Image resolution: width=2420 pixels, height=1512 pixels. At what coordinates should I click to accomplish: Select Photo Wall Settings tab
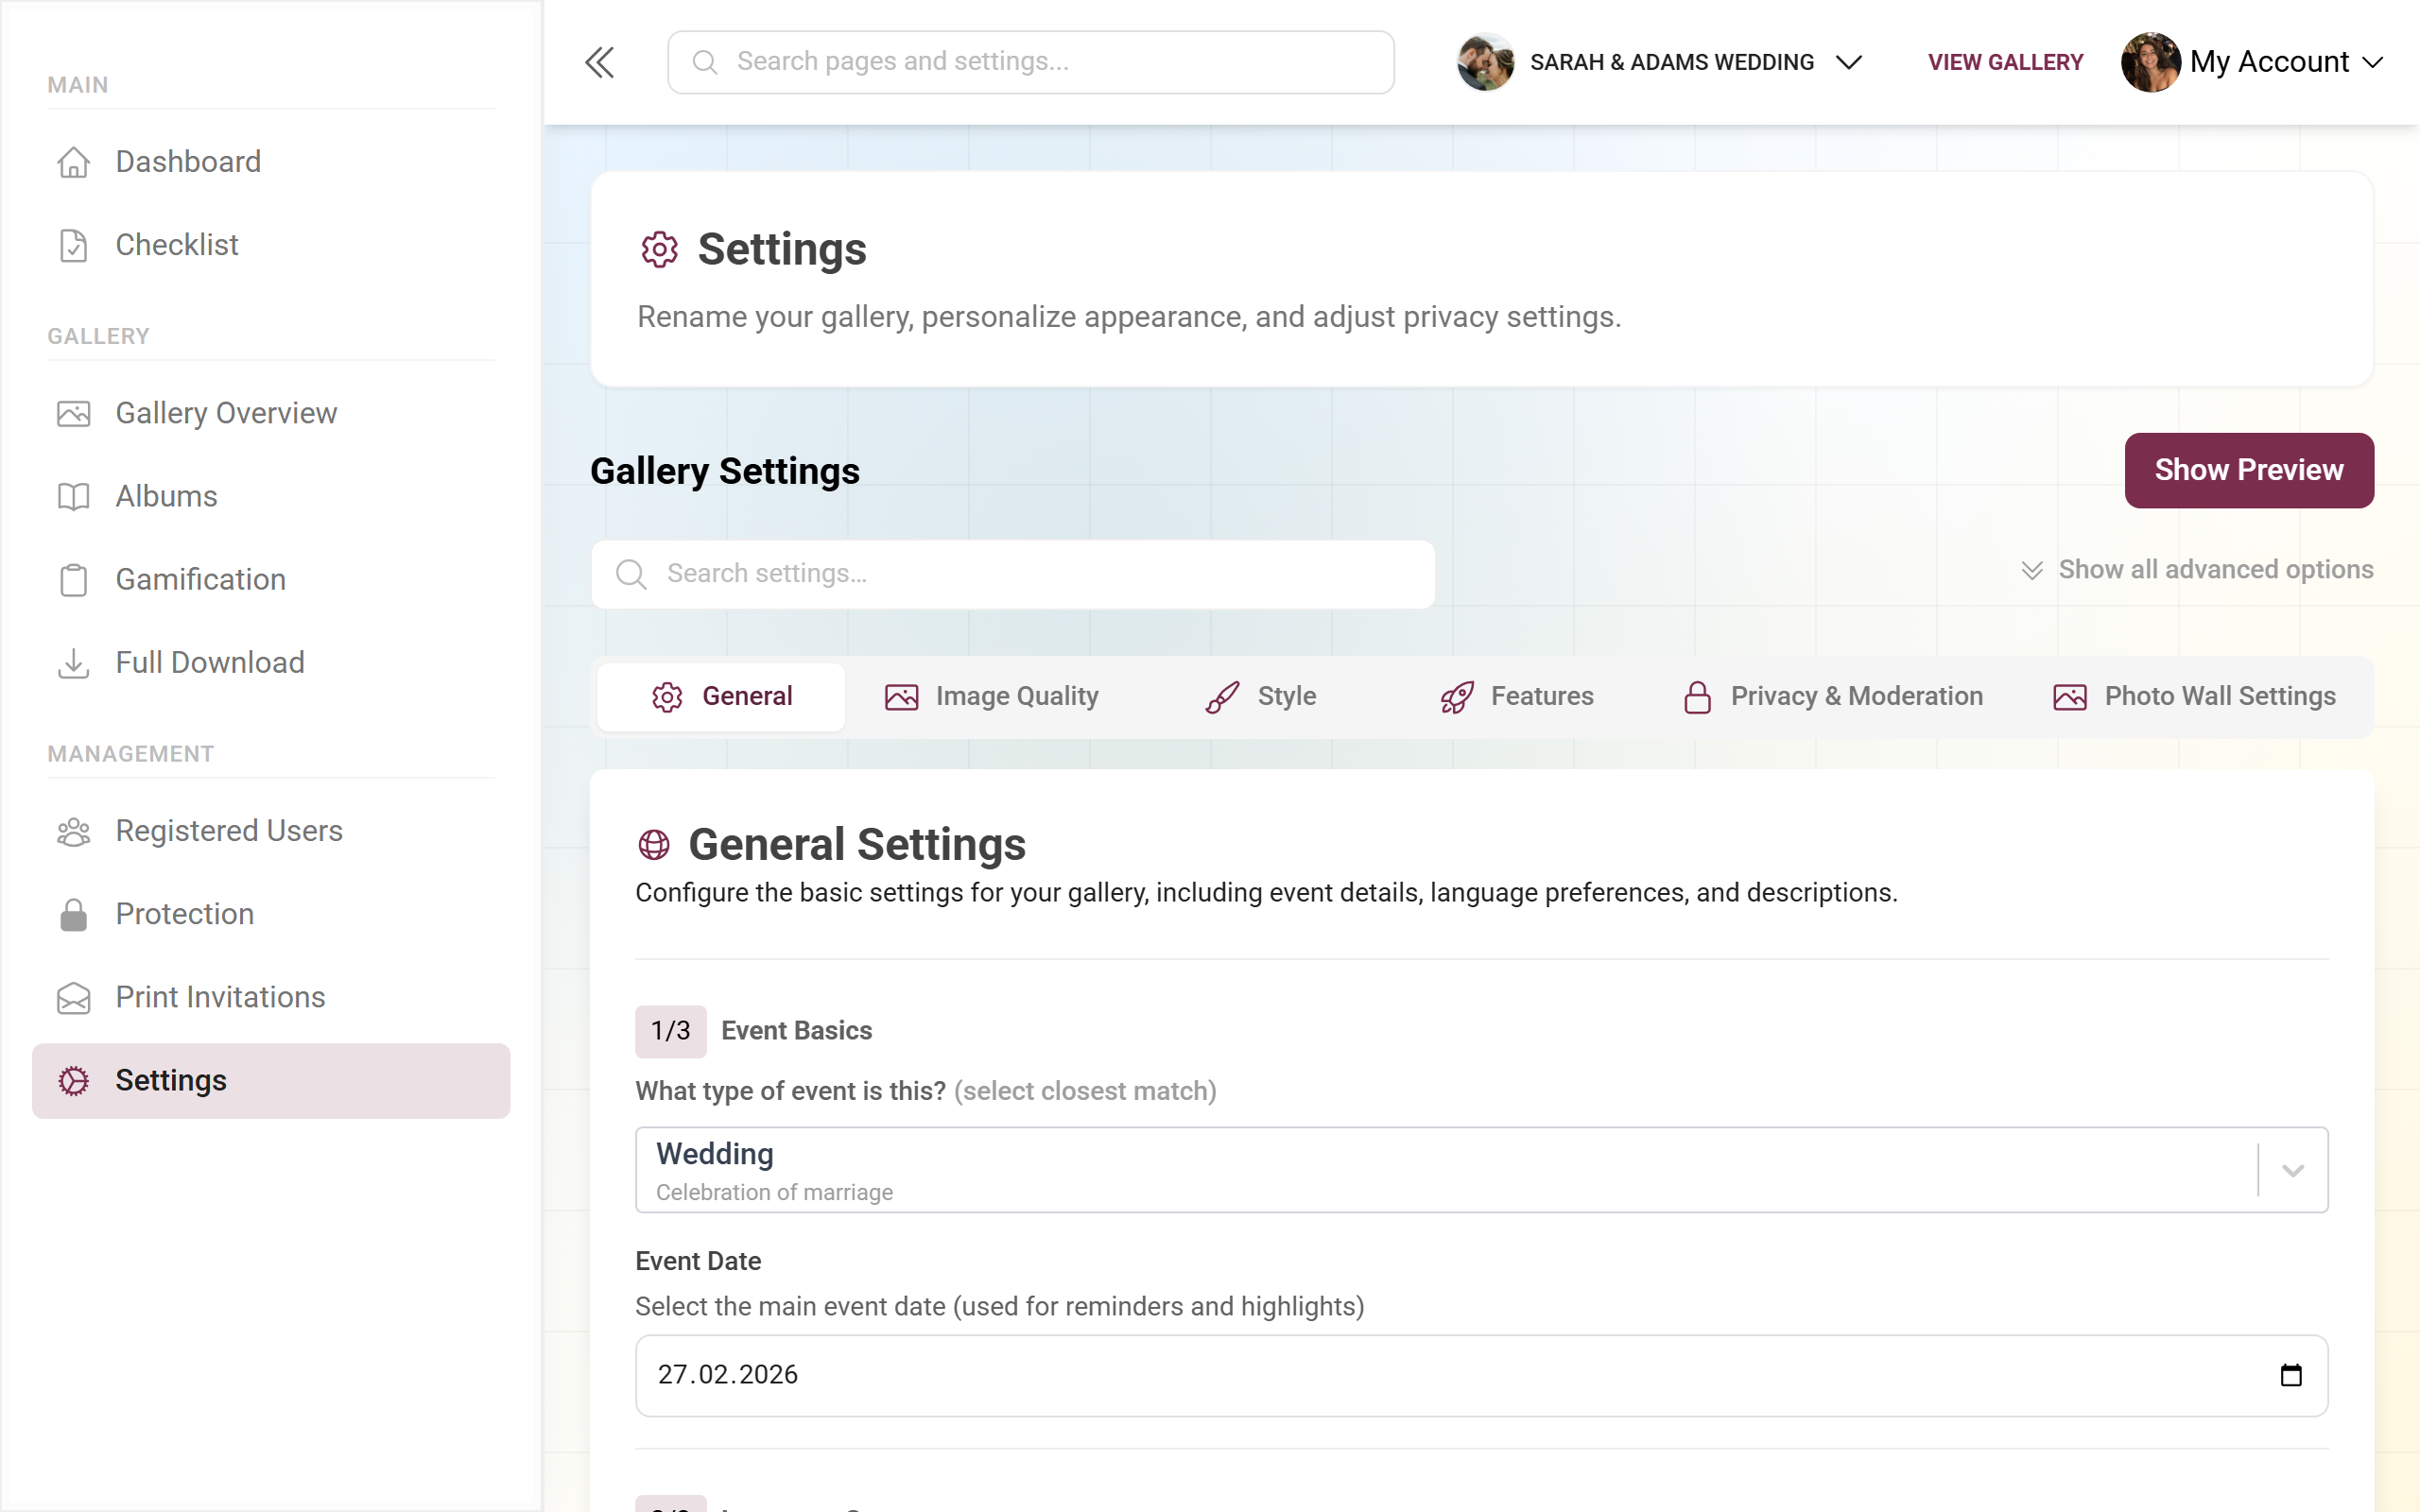[2194, 697]
